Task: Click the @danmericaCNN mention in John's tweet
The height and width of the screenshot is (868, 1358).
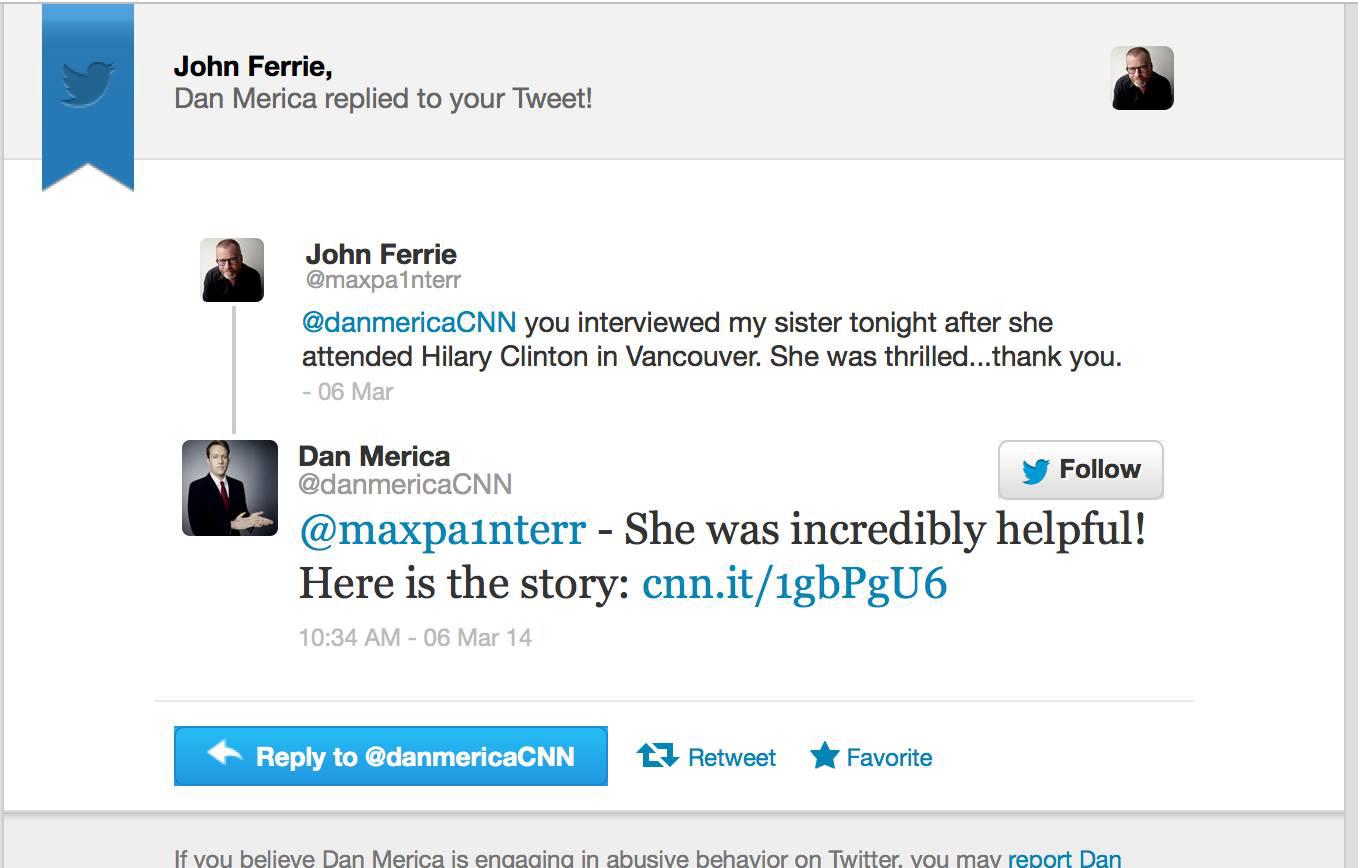Action: (409, 323)
